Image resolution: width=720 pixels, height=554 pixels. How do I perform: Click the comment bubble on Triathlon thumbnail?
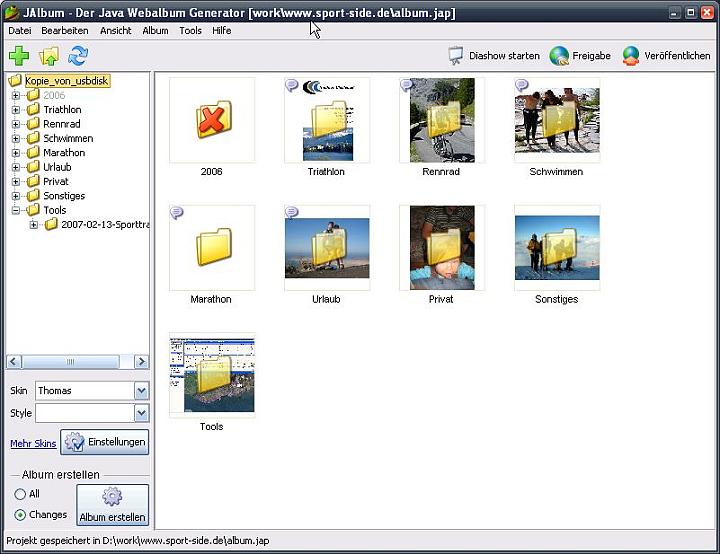(292, 85)
